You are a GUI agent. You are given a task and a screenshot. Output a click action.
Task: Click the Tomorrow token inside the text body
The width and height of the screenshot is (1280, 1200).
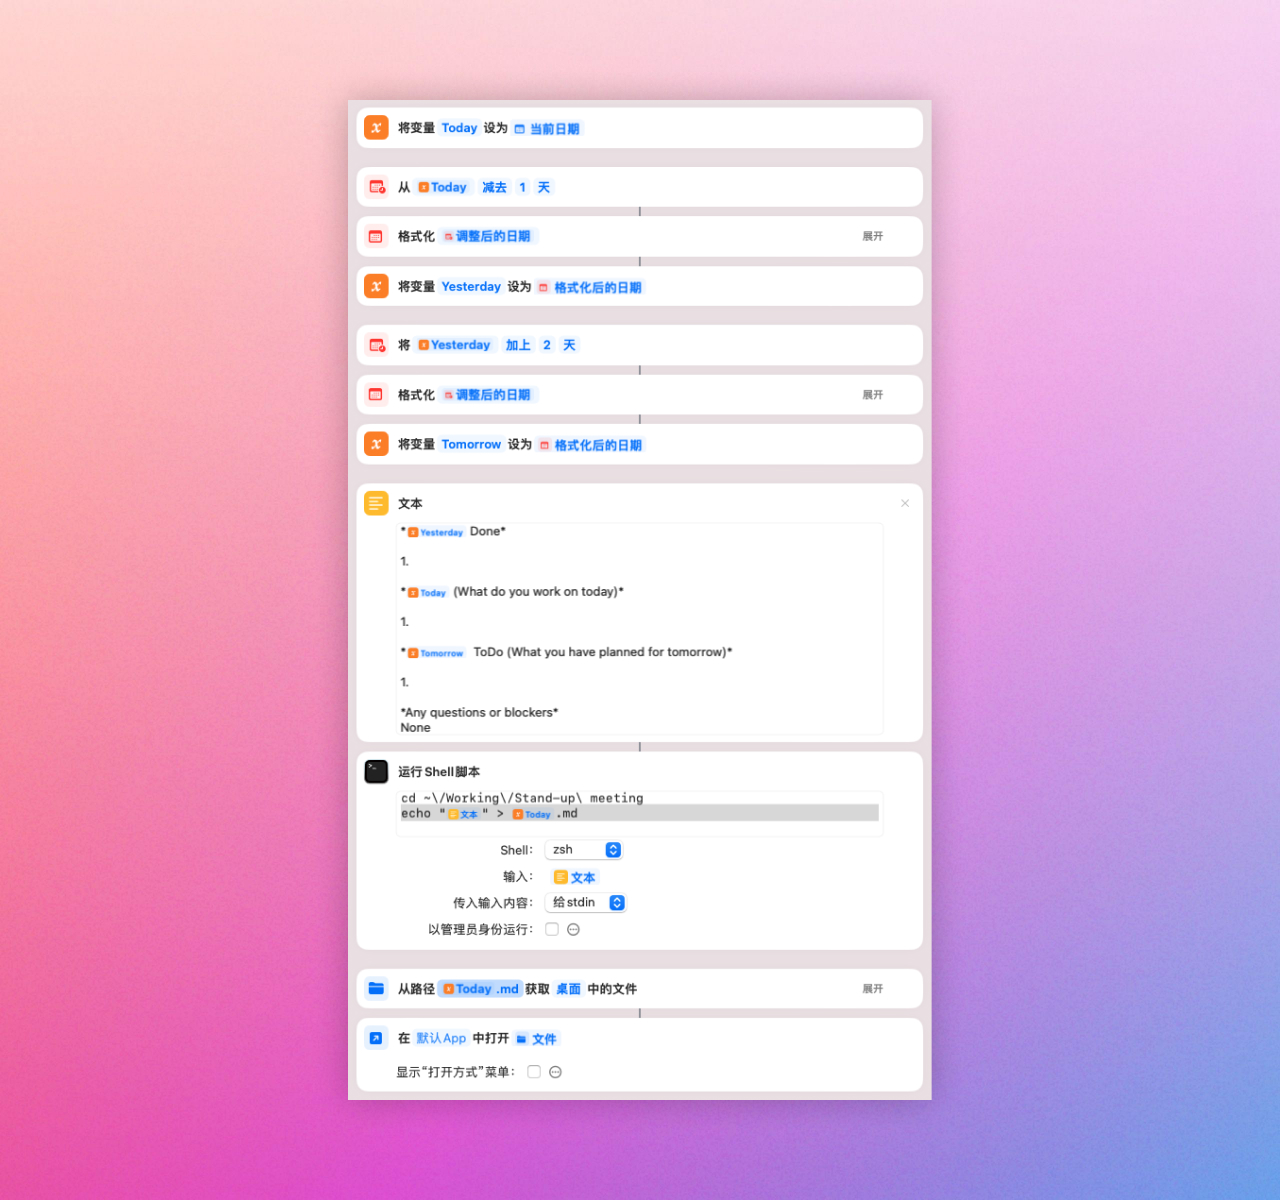[x=436, y=653]
